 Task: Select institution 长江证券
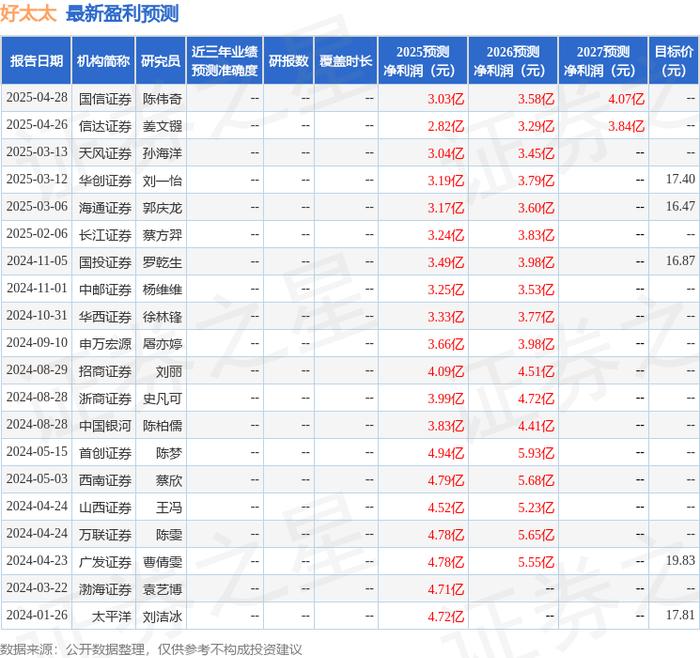[105, 235]
